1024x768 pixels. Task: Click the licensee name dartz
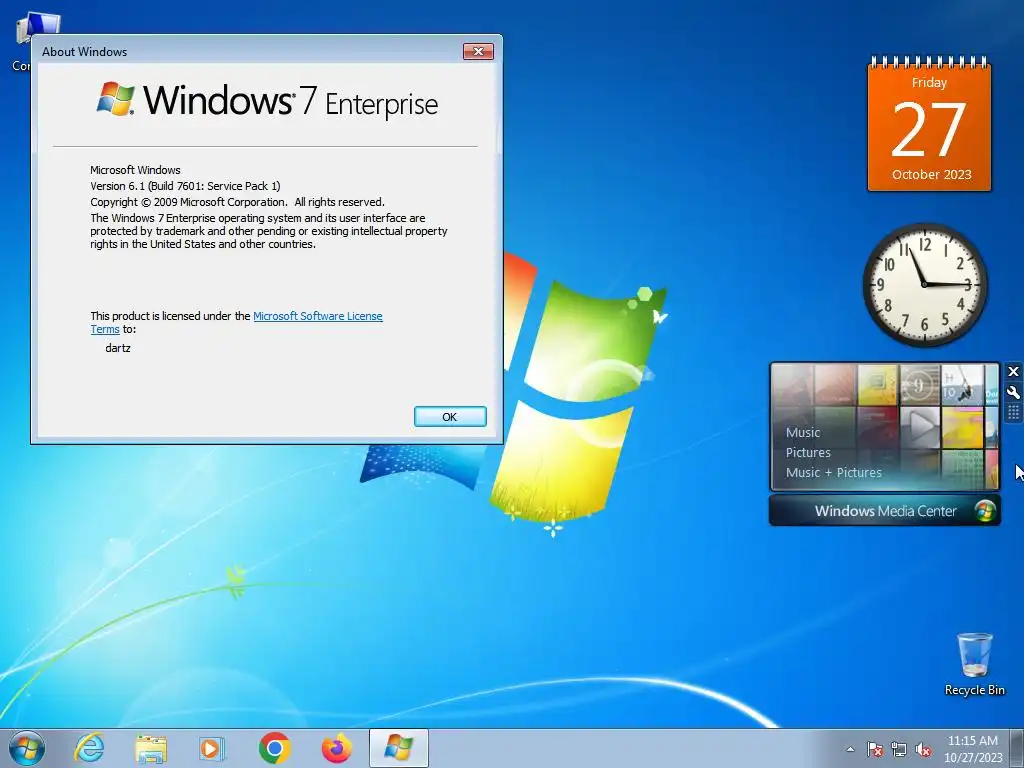tap(118, 348)
